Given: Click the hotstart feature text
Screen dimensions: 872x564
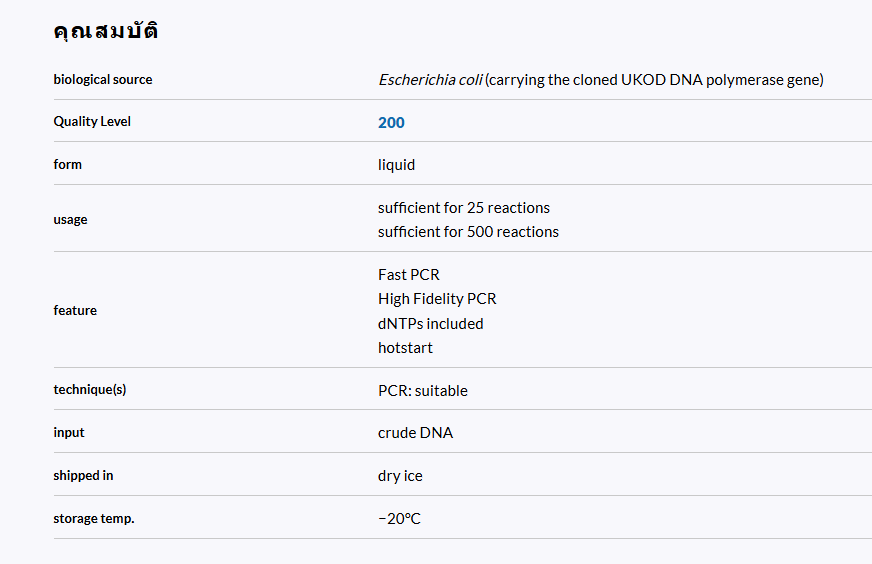Looking at the screenshot, I should [405, 348].
